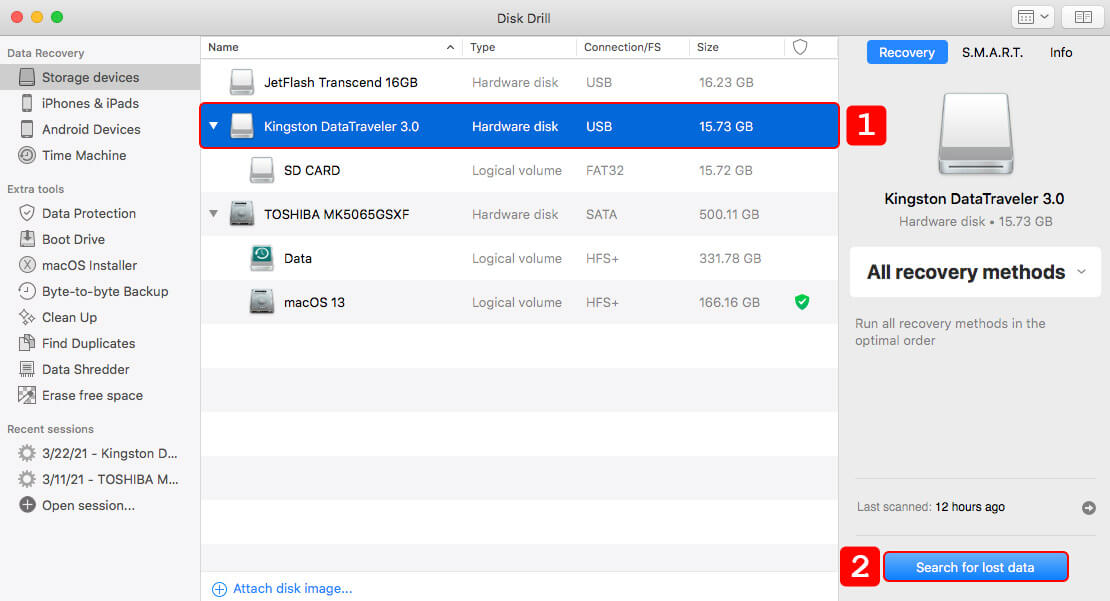Click large Kingston drive image
The width and height of the screenshot is (1110, 601).
975,134
